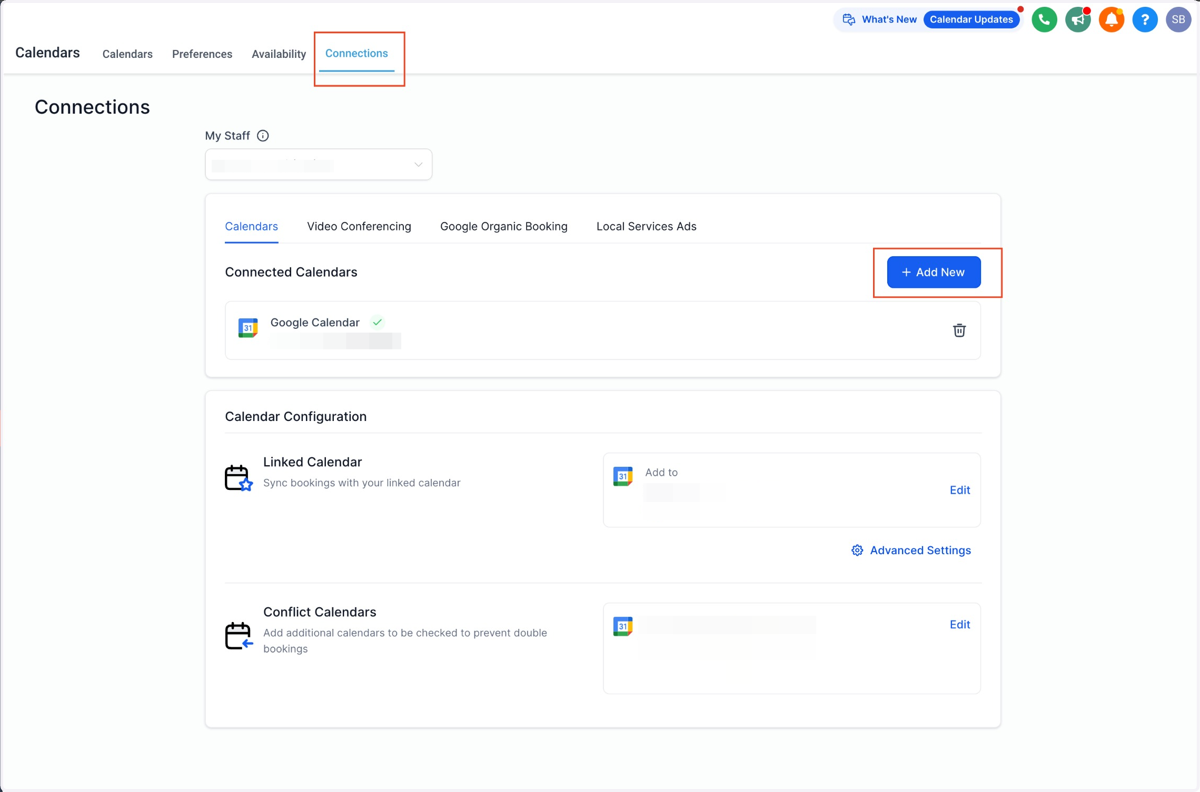Click the Advanced Settings gear icon
The image size is (1200, 792).
pyautogui.click(x=857, y=550)
